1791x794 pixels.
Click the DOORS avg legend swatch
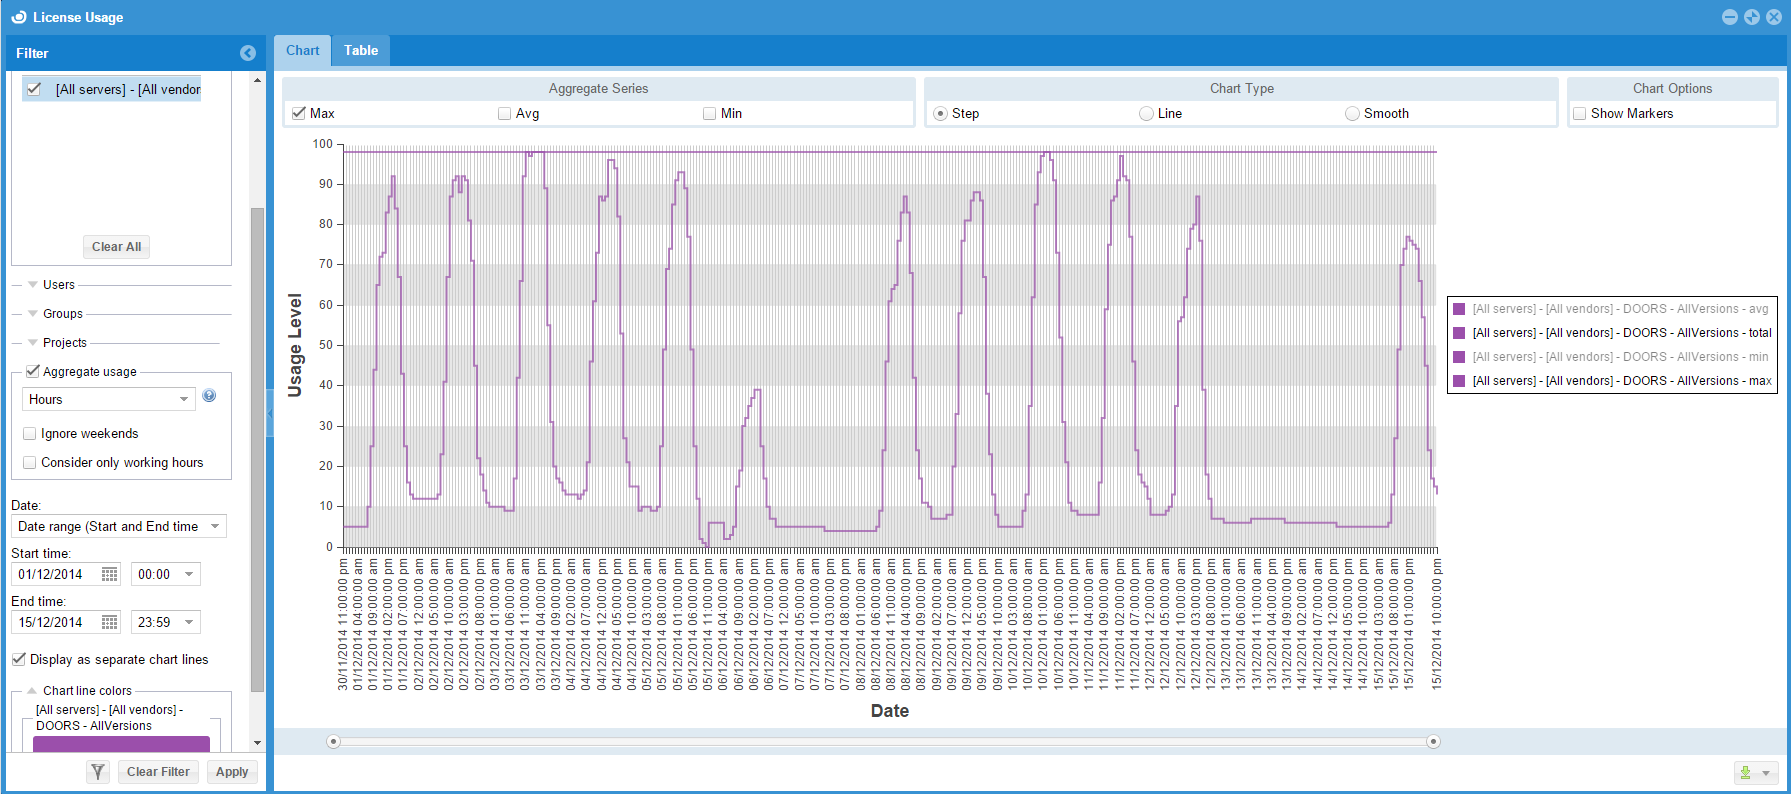click(1459, 309)
